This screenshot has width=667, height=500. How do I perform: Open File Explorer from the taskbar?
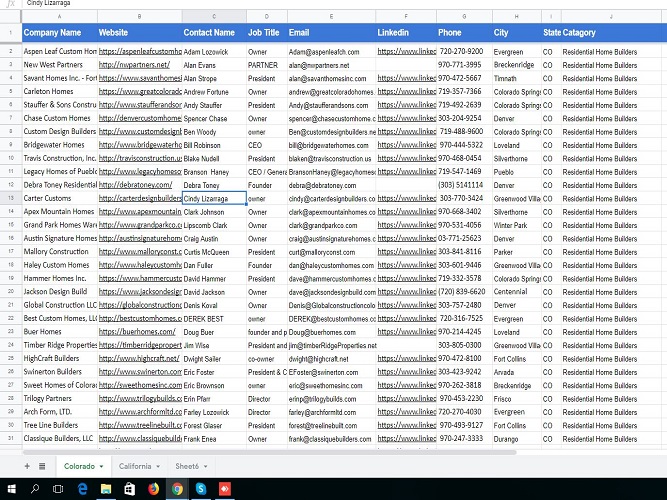coord(106,489)
